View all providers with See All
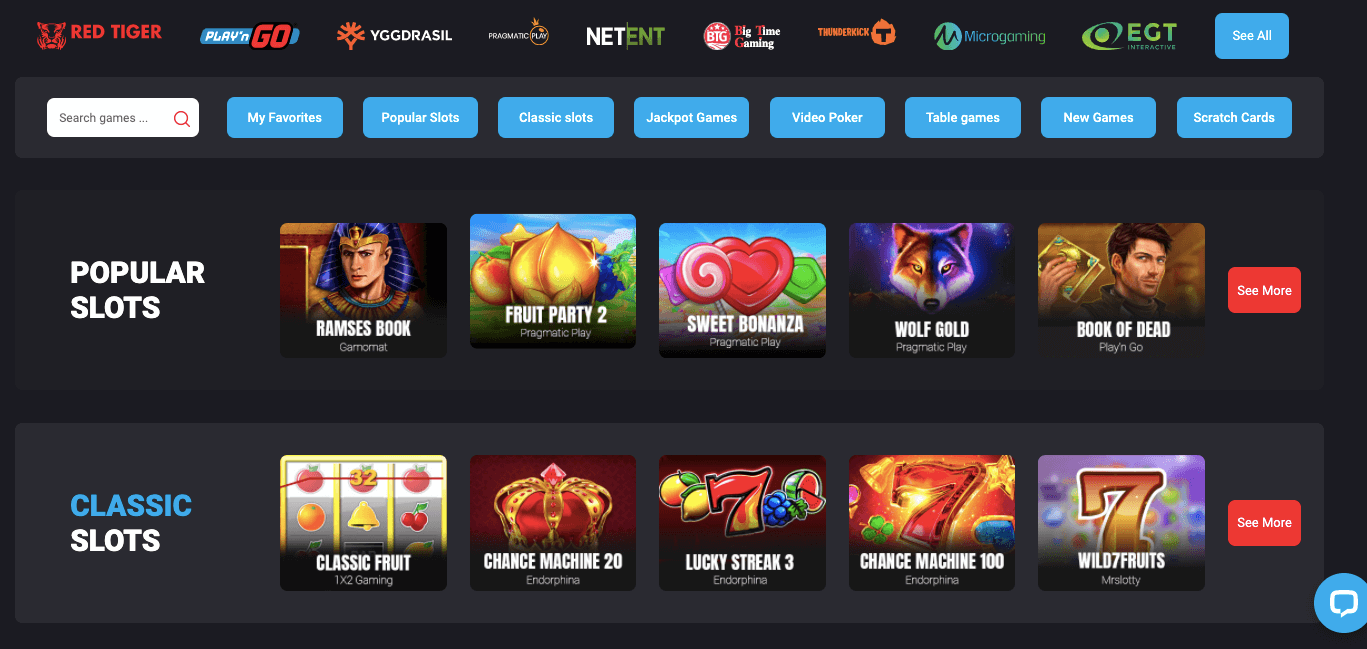This screenshot has width=1367, height=649. point(1251,36)
